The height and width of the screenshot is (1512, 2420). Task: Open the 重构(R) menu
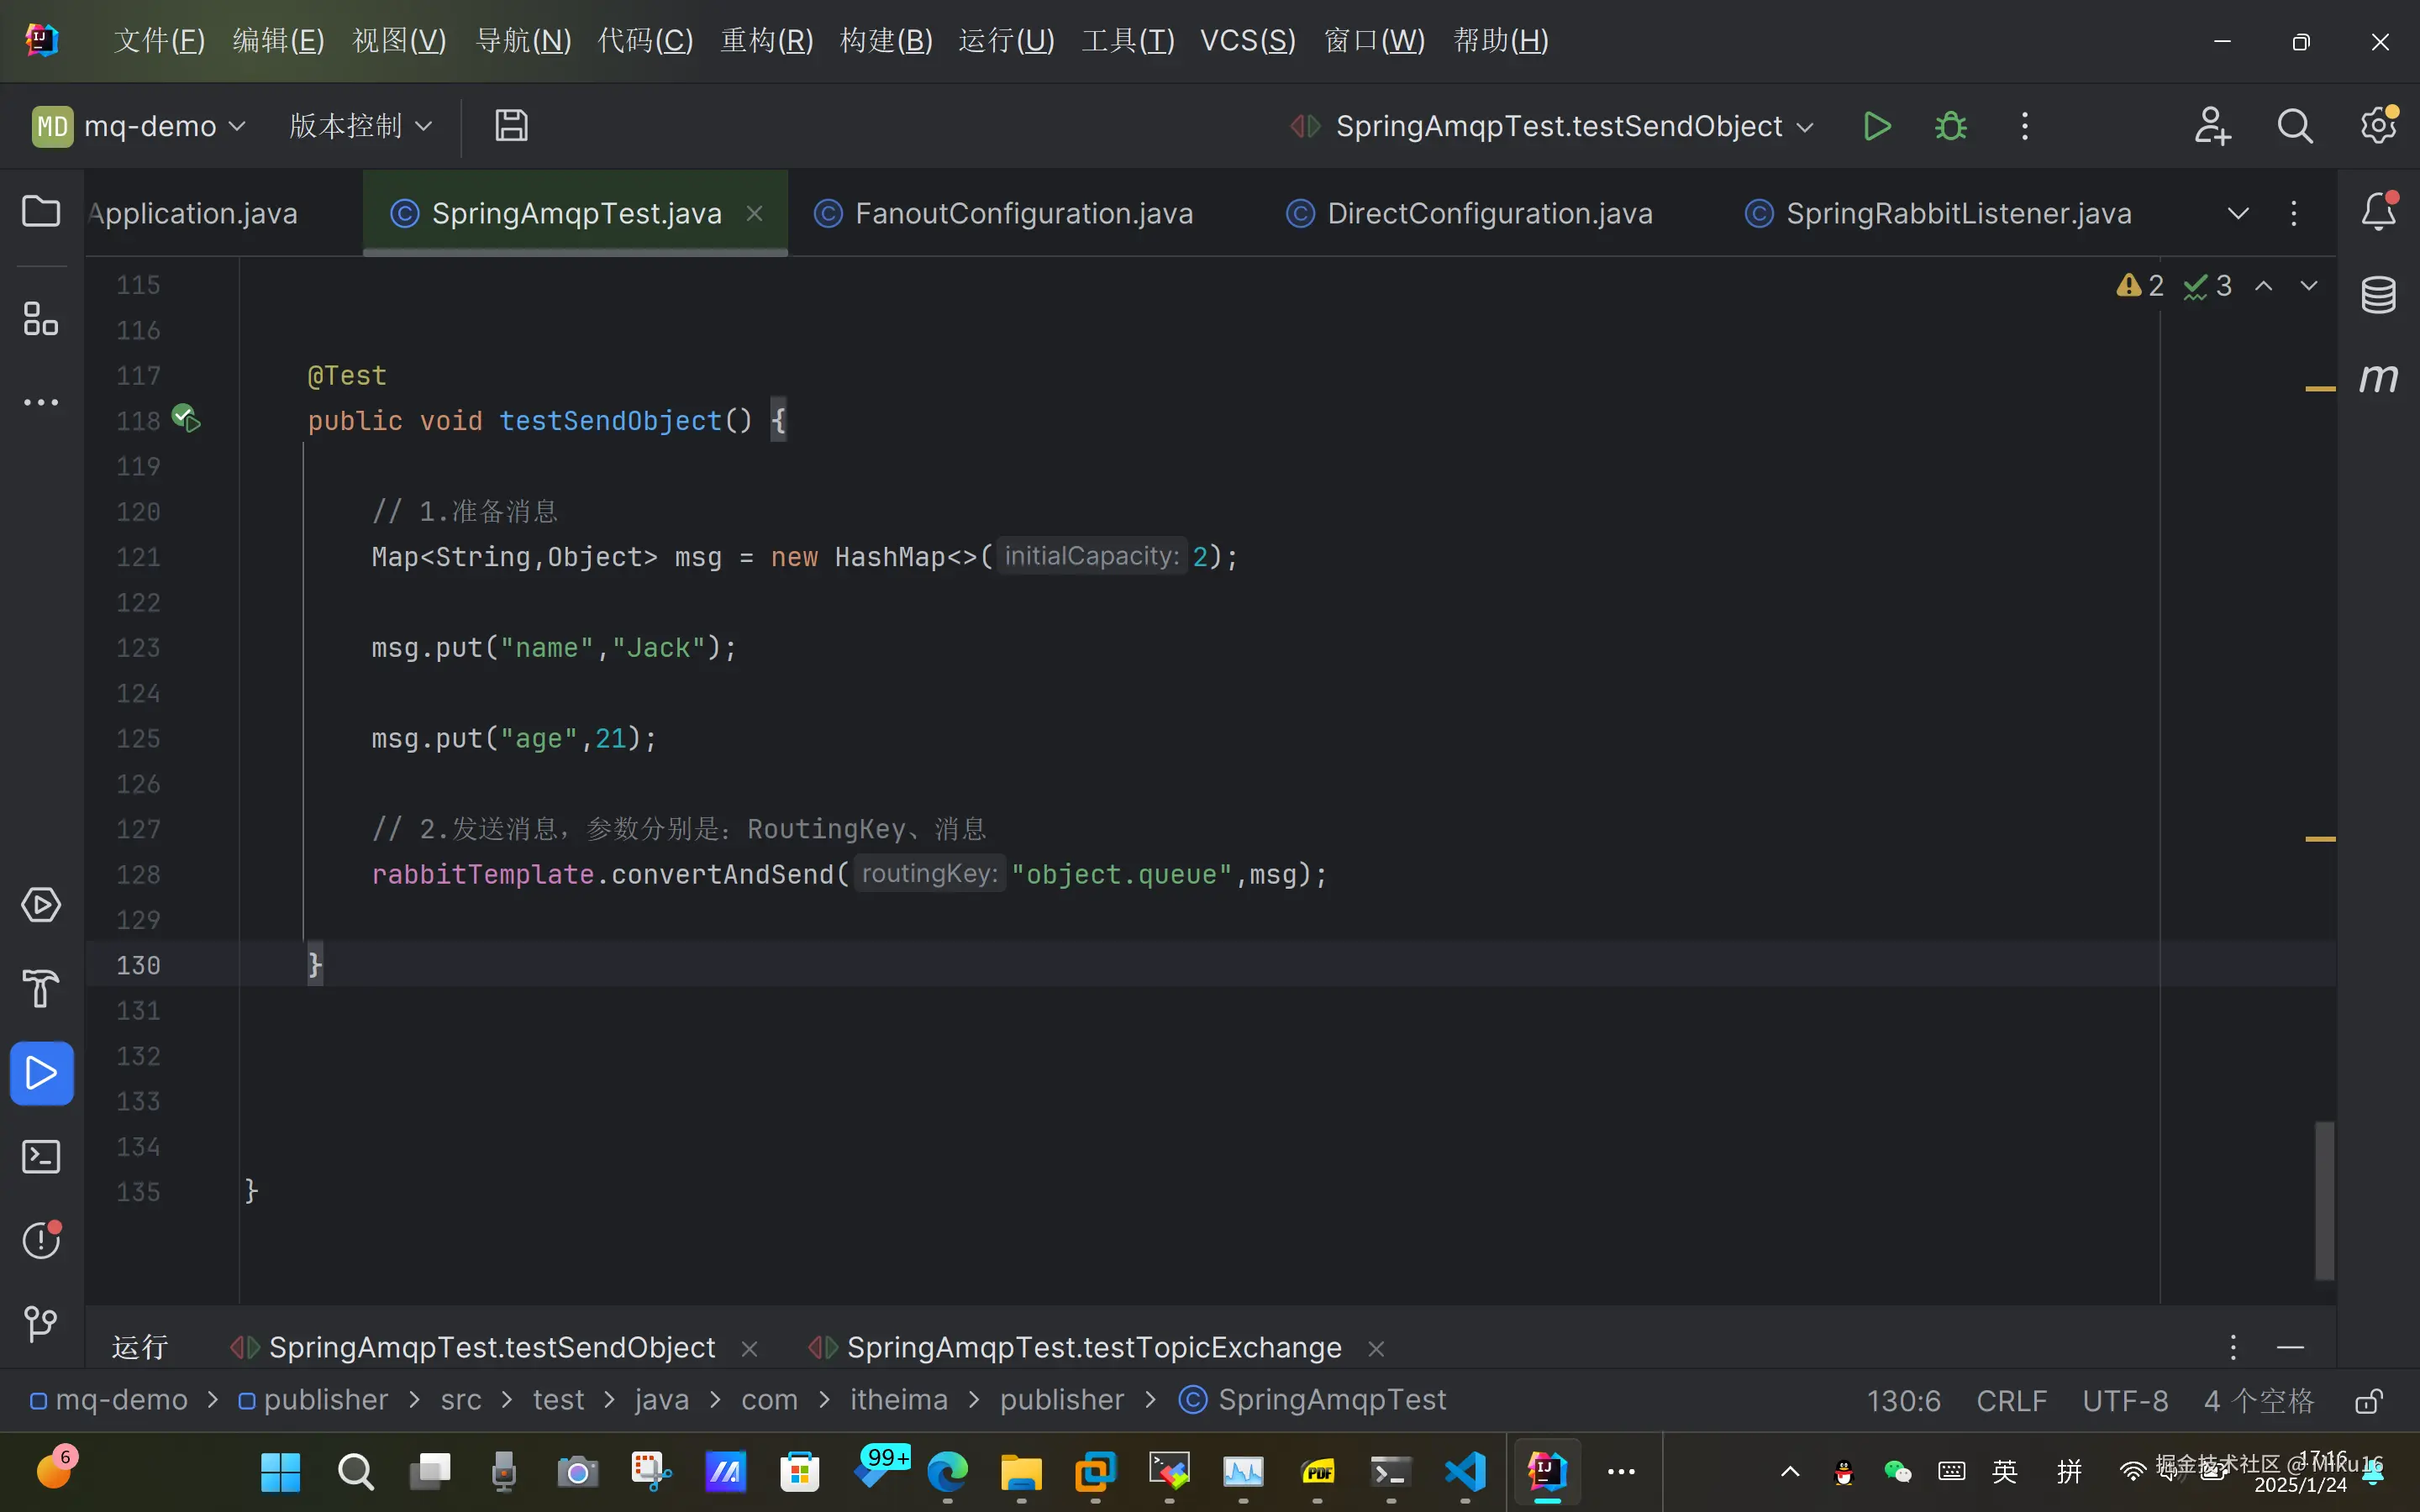(766, 41)
